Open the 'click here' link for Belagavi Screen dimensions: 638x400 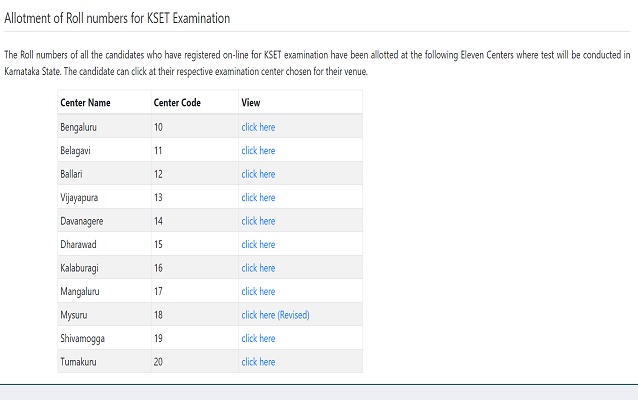point(258,151)
